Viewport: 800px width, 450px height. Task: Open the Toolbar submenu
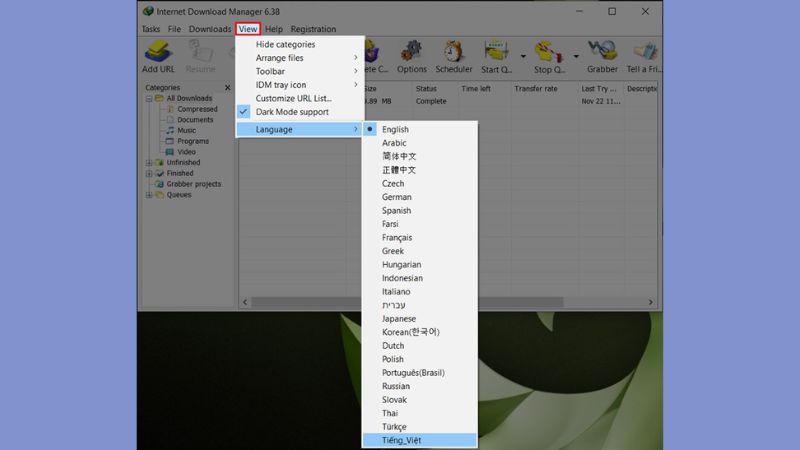coord(300,71)
